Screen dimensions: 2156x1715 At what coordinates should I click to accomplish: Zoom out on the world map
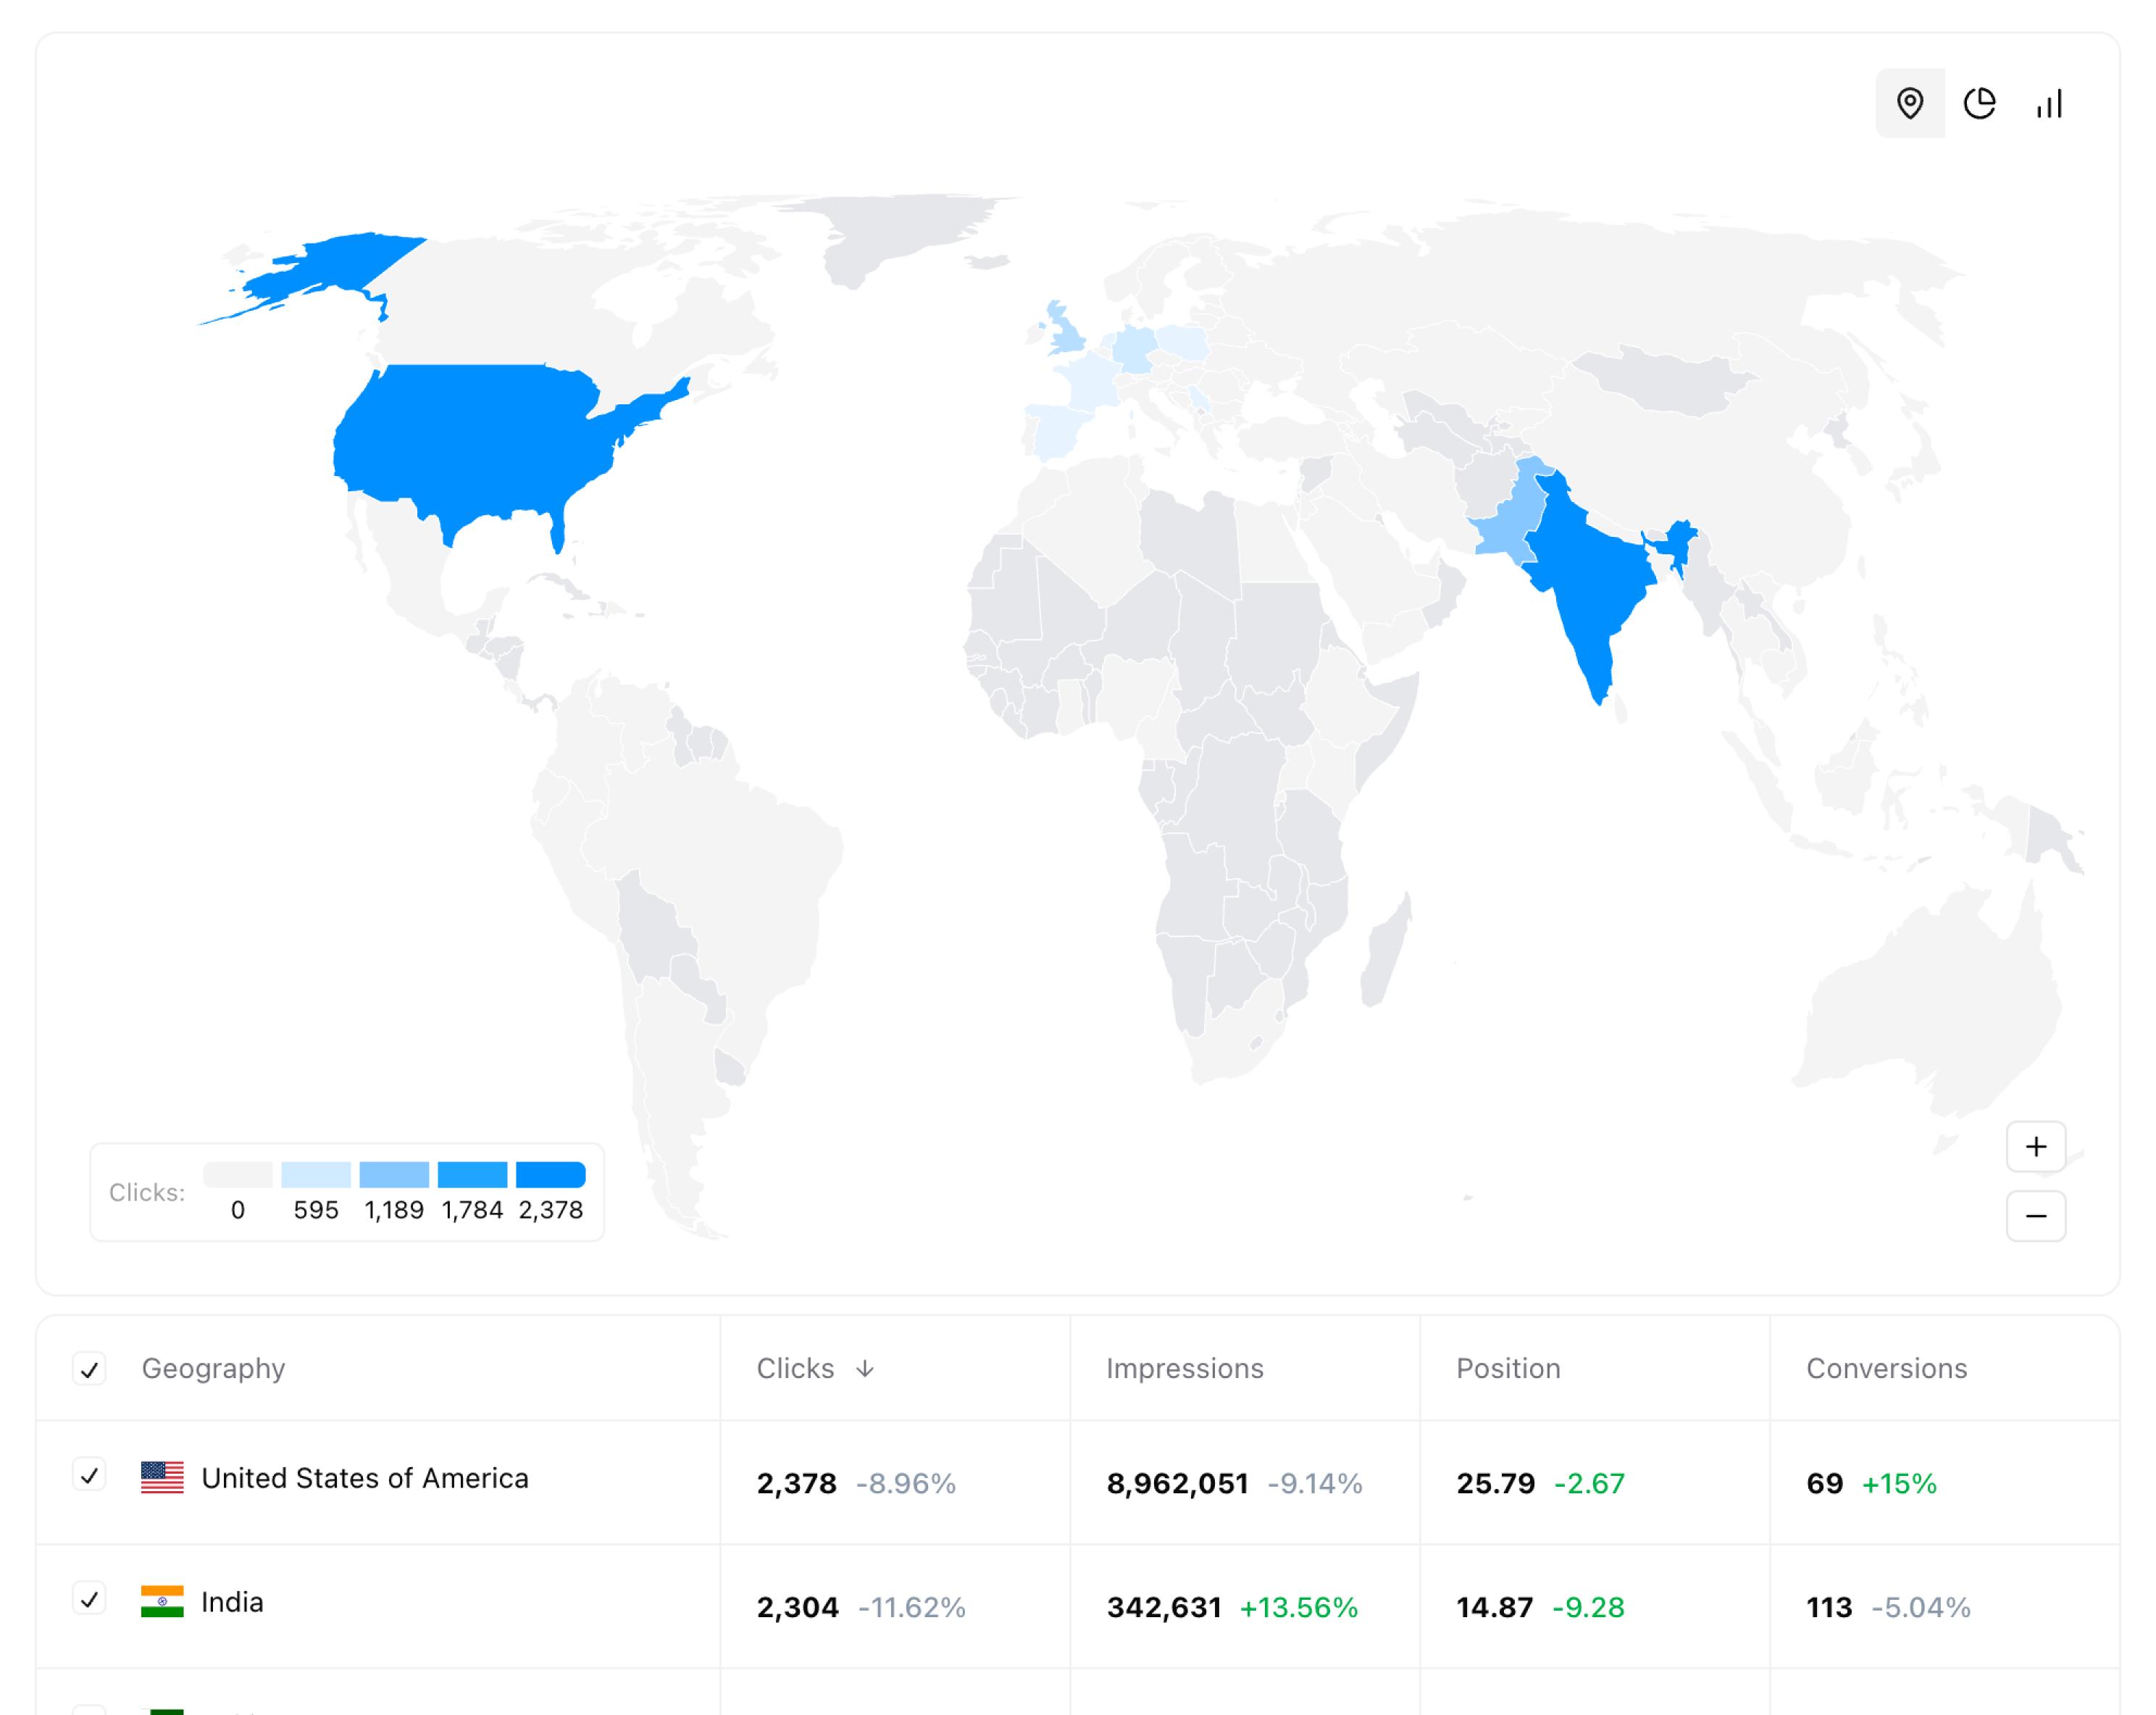(x=2036, y=1216)
